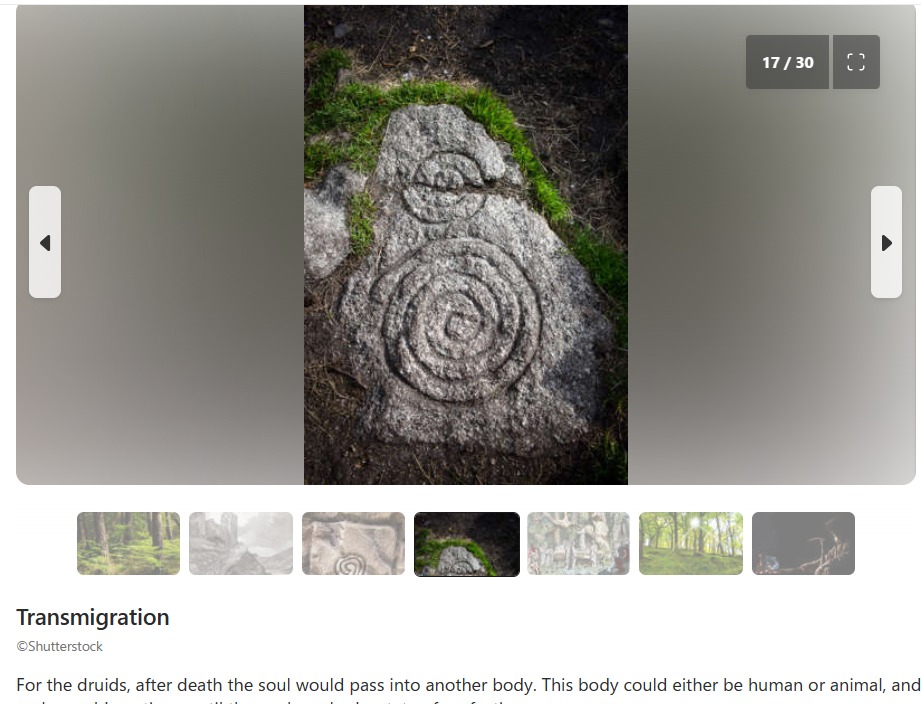Select the forest with ferns thumbnail

[x=129, y=543]
